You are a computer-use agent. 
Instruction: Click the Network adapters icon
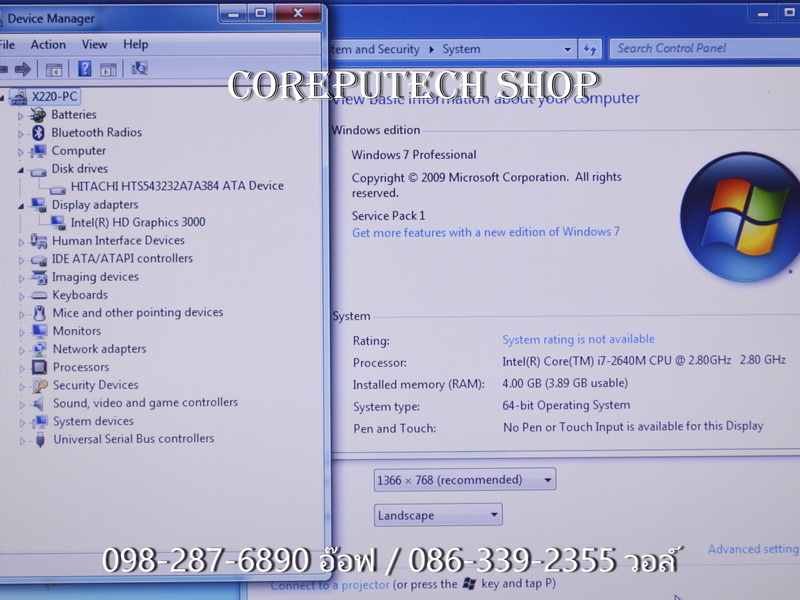coord(39,349)
